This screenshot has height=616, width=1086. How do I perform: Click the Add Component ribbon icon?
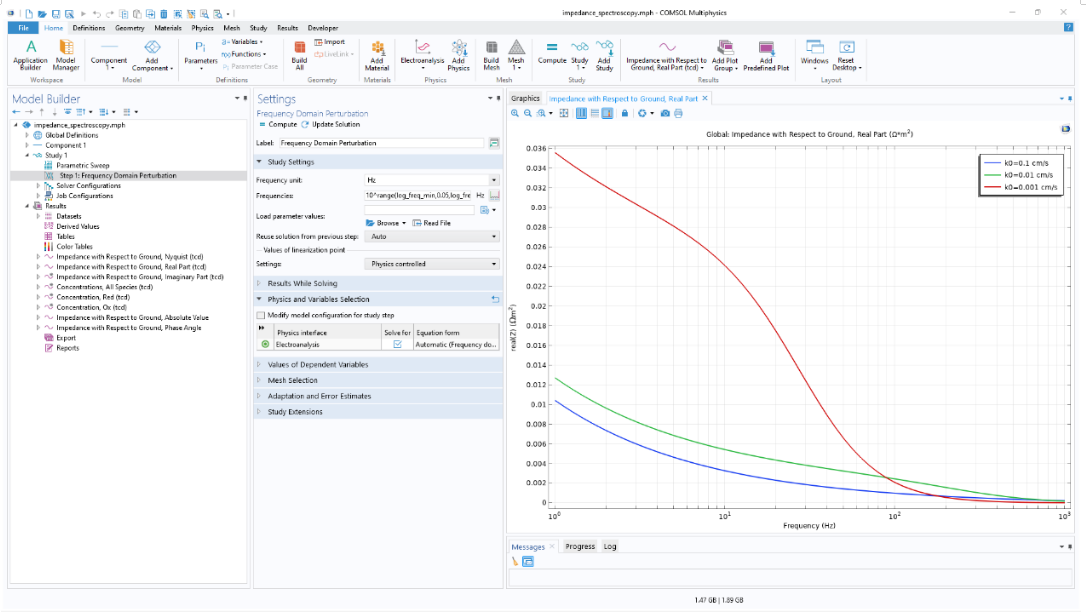[152, 55]
